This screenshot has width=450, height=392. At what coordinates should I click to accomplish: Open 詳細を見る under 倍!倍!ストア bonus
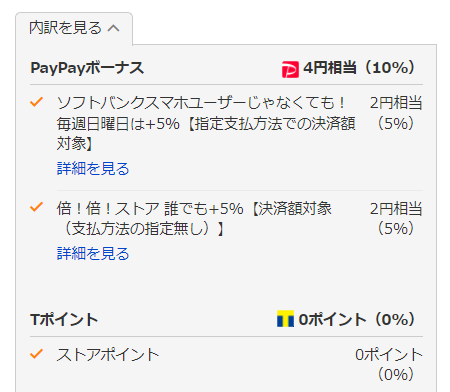[x=93, y=254]
